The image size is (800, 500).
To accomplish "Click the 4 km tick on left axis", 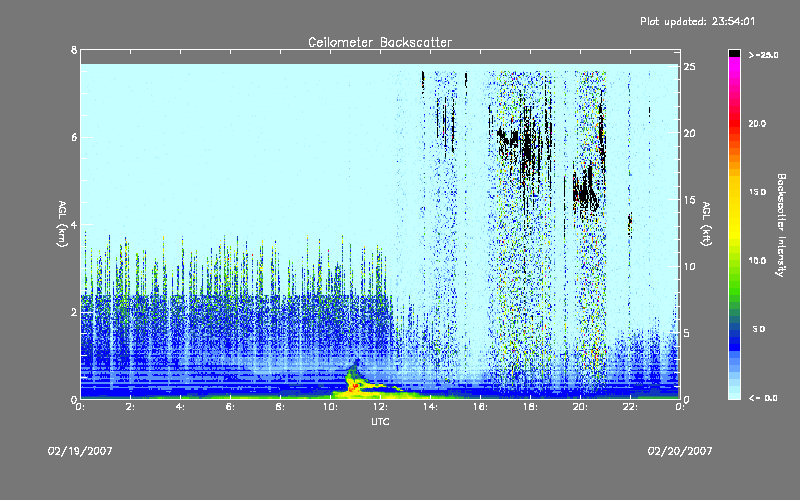I will click(x=74, y=224).
